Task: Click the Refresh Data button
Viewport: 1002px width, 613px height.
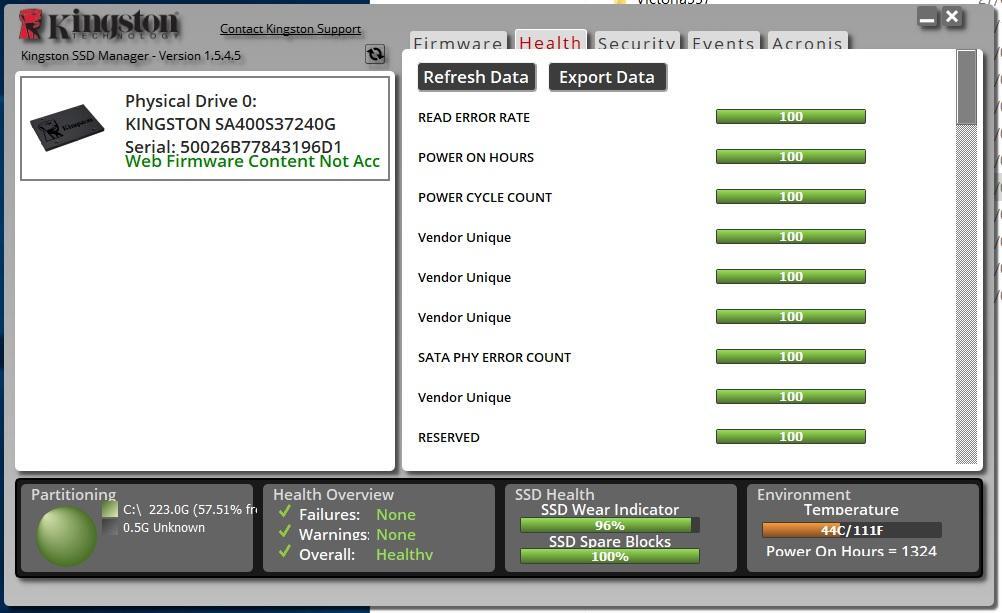Action: pos(476,77)
